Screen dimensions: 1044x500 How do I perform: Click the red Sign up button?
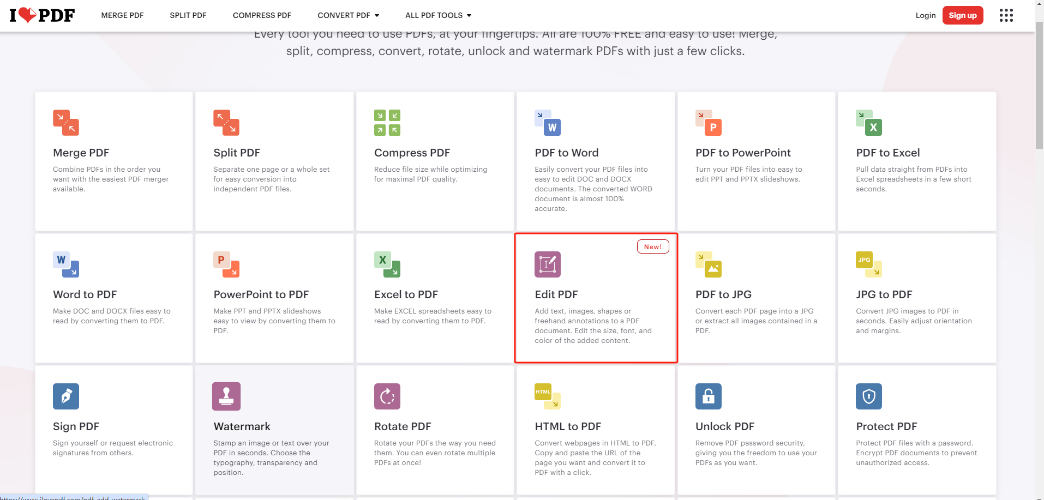click(x=963, y=15)
